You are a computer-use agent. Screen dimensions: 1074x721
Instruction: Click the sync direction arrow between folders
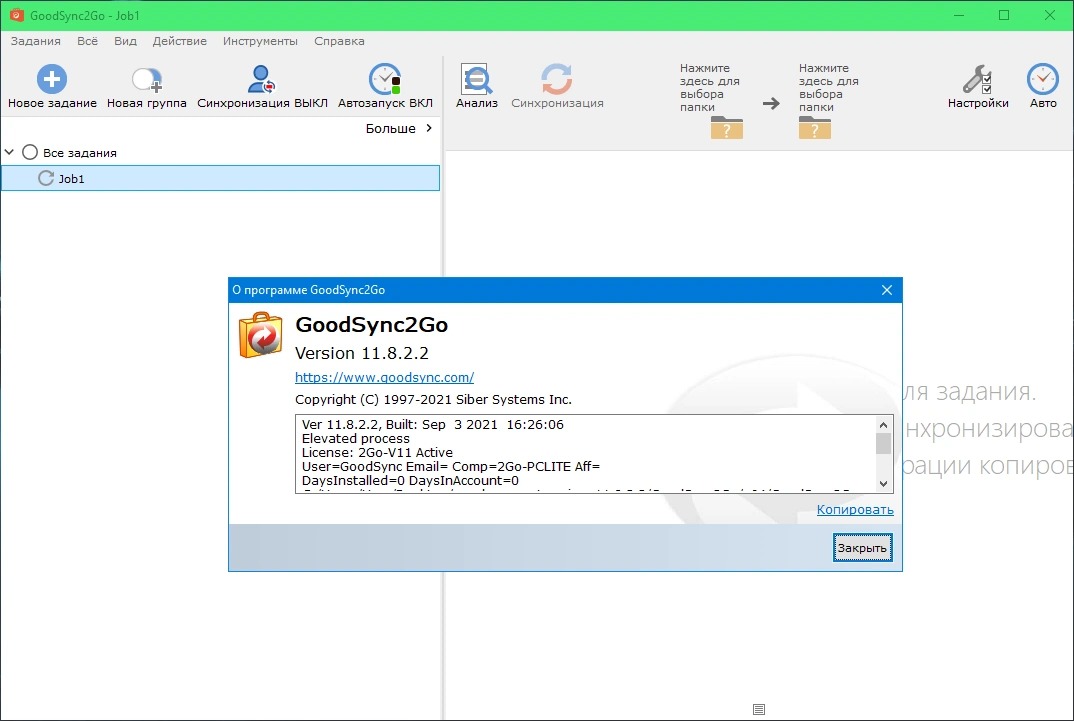tap(771, 103)
